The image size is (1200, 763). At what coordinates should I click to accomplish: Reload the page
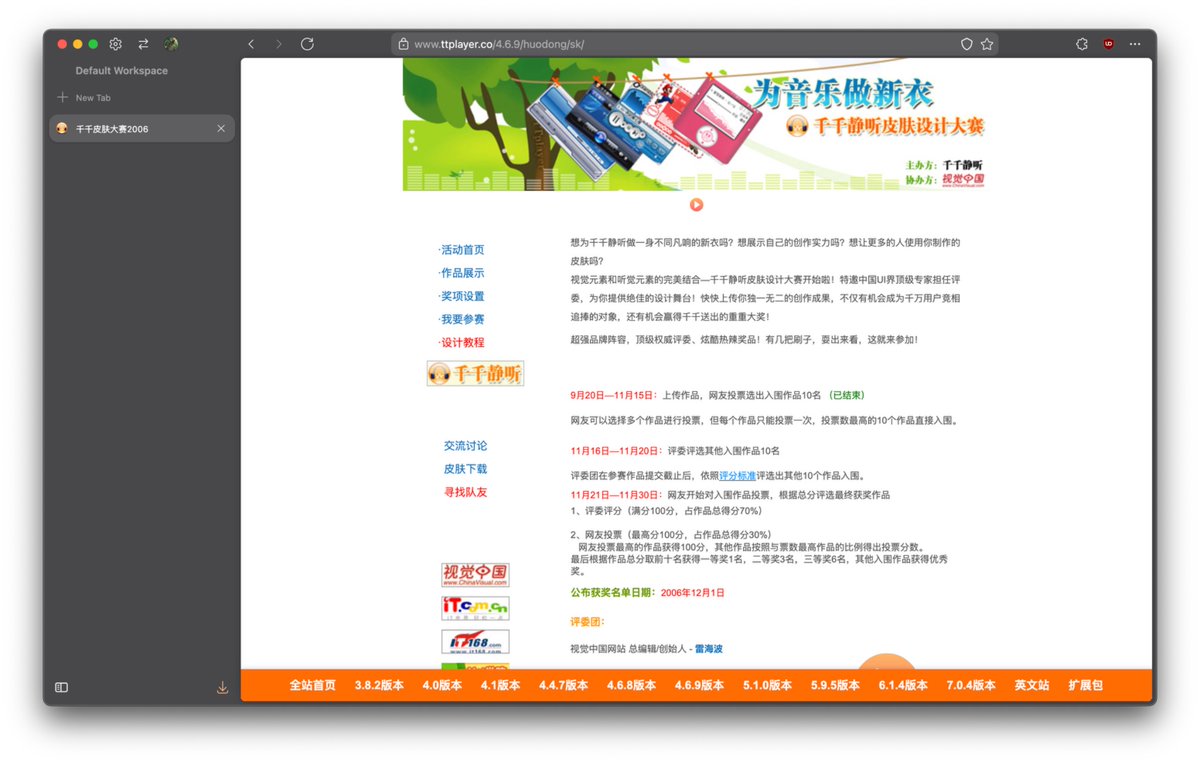[x=307, y=44]
